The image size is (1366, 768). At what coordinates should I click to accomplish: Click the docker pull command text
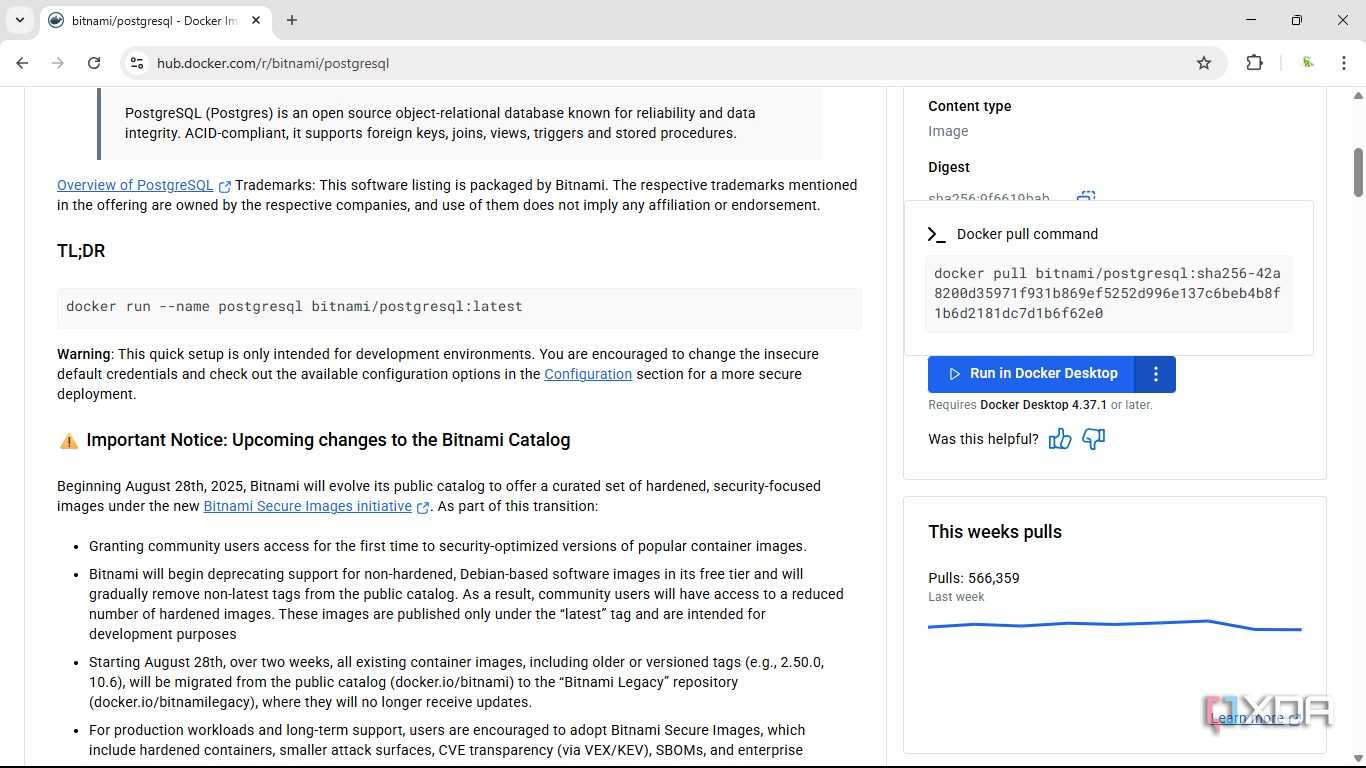(1108, 293)
